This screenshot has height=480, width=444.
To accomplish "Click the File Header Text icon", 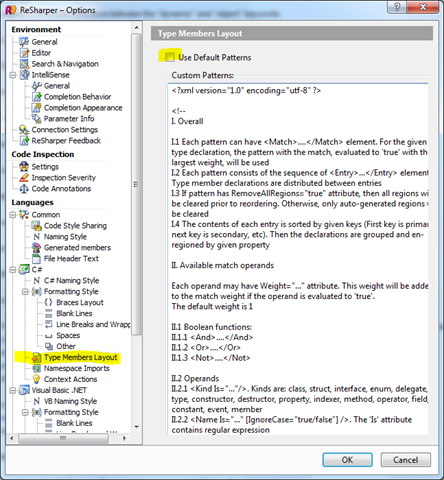I will click(36, 259).
